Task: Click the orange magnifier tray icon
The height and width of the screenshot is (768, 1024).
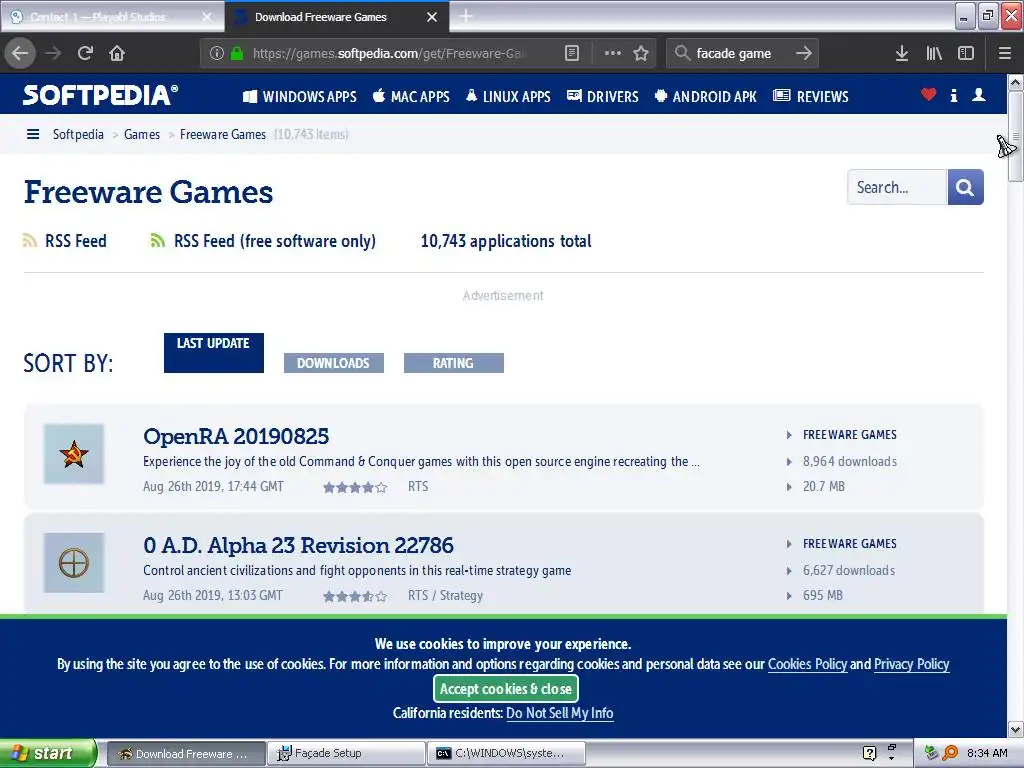Action: tap(950, 753)
